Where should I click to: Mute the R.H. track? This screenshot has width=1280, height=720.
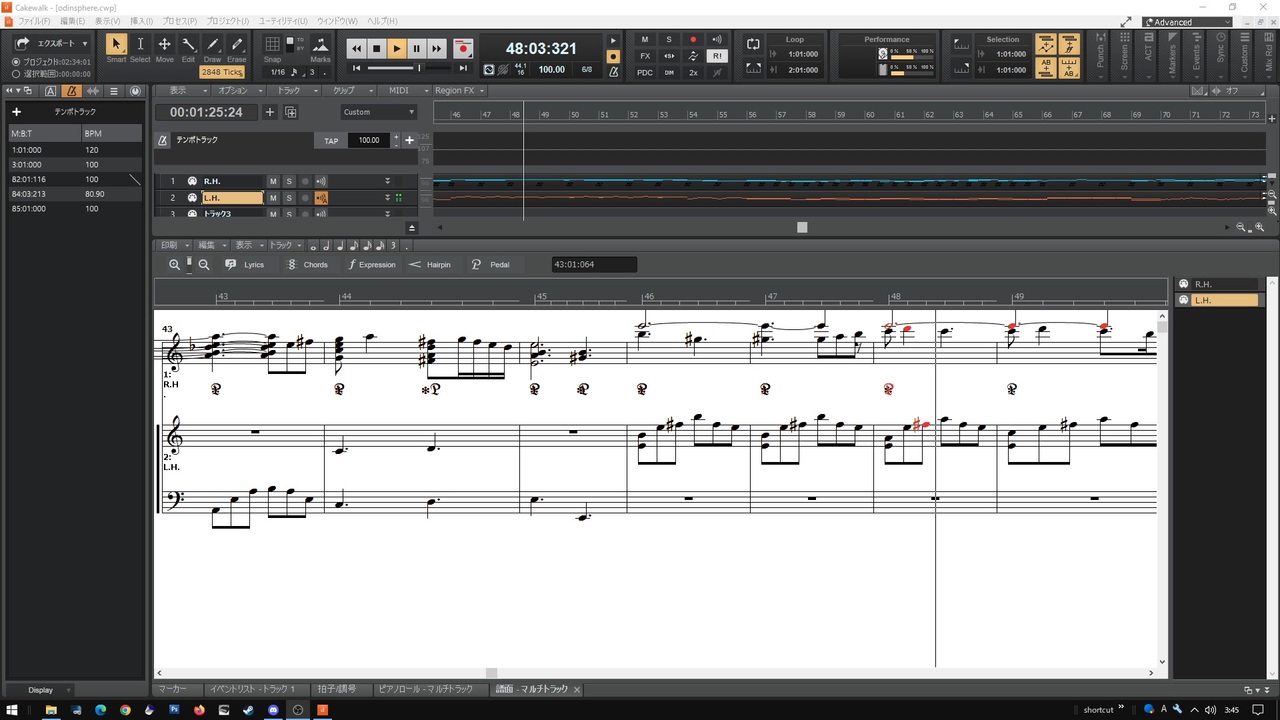coord(272,181)
